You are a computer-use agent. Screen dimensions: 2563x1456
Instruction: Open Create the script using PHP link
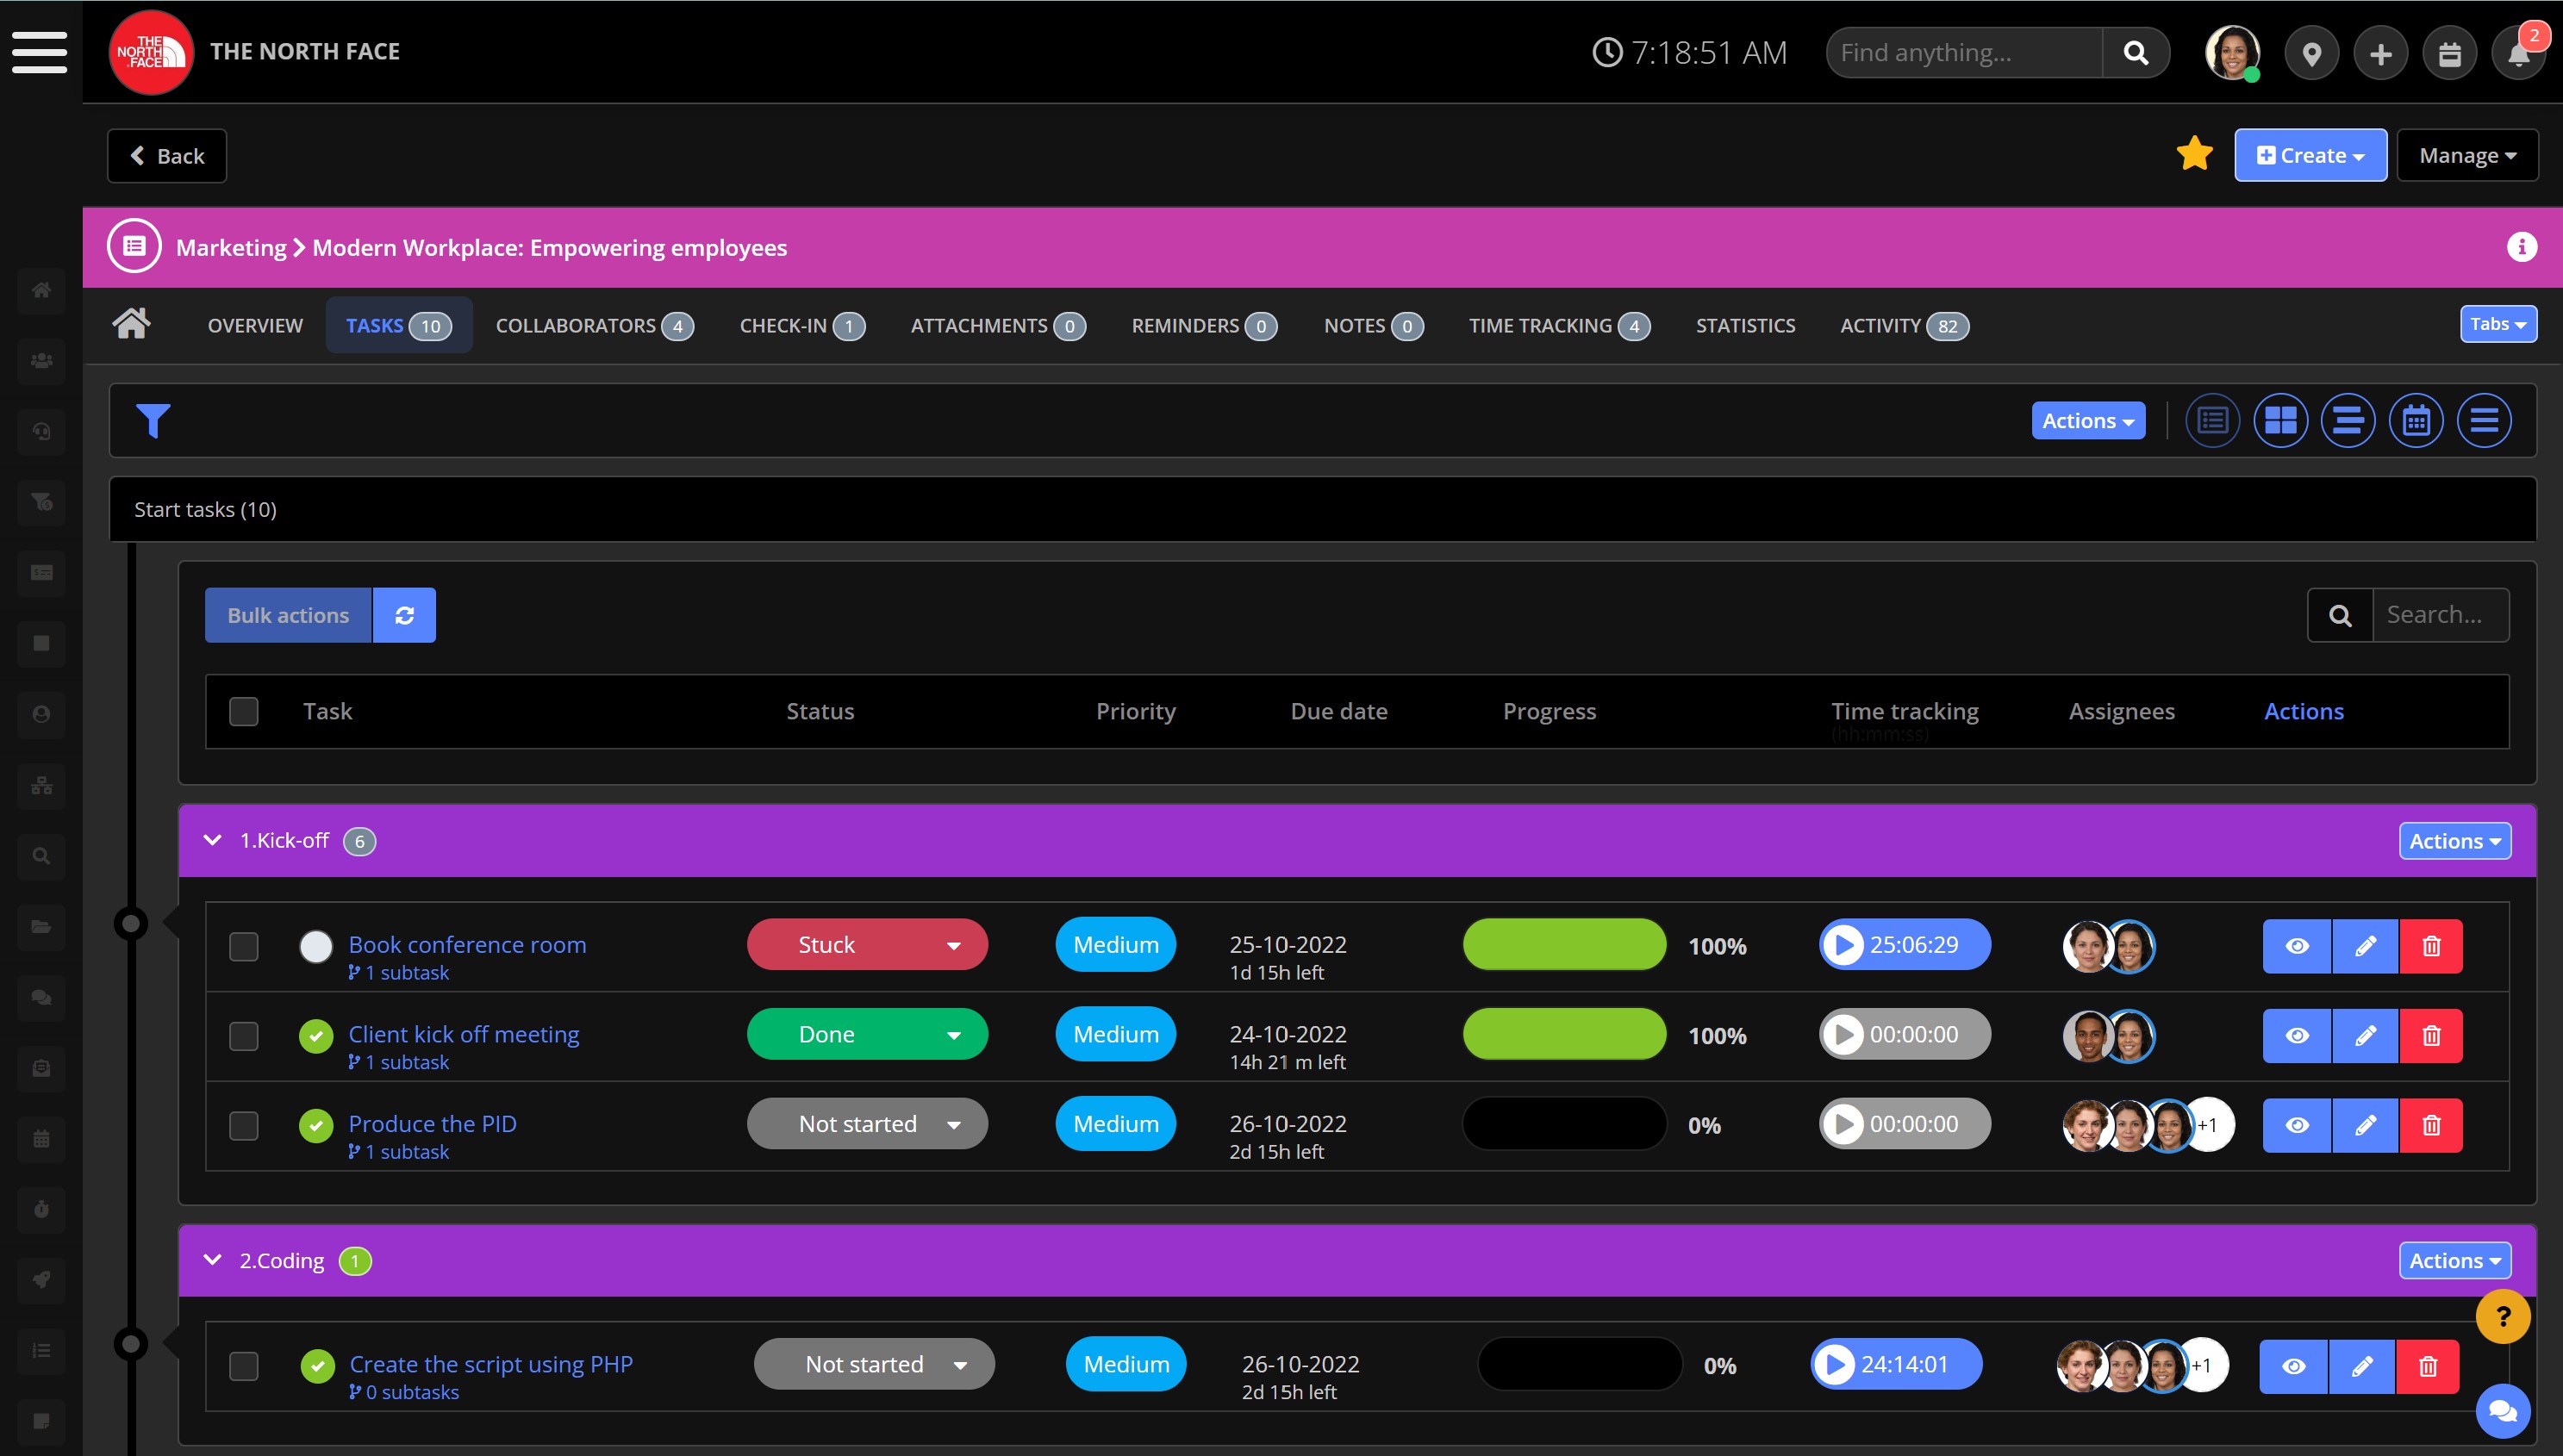tap(490, 1363)
